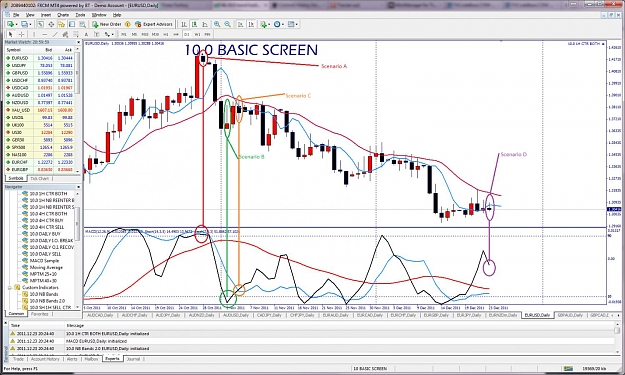Image resolution: width=625 pixels, height=375 pixels.
Task: Click the Zoom Out magnifier icon
Action: (x=227, y=24)
